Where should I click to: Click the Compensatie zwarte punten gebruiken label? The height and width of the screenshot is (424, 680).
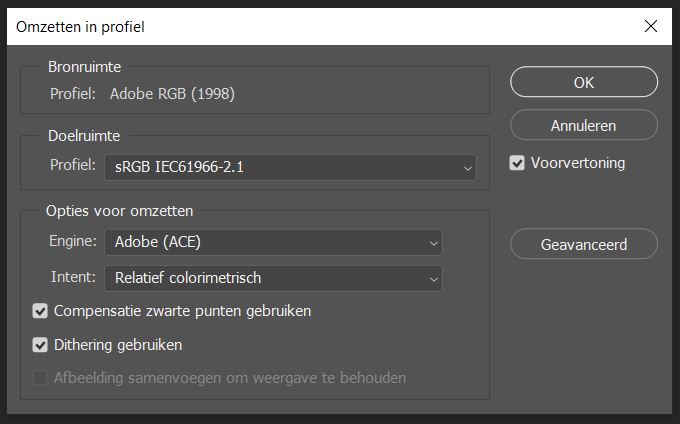pos(183,311)
